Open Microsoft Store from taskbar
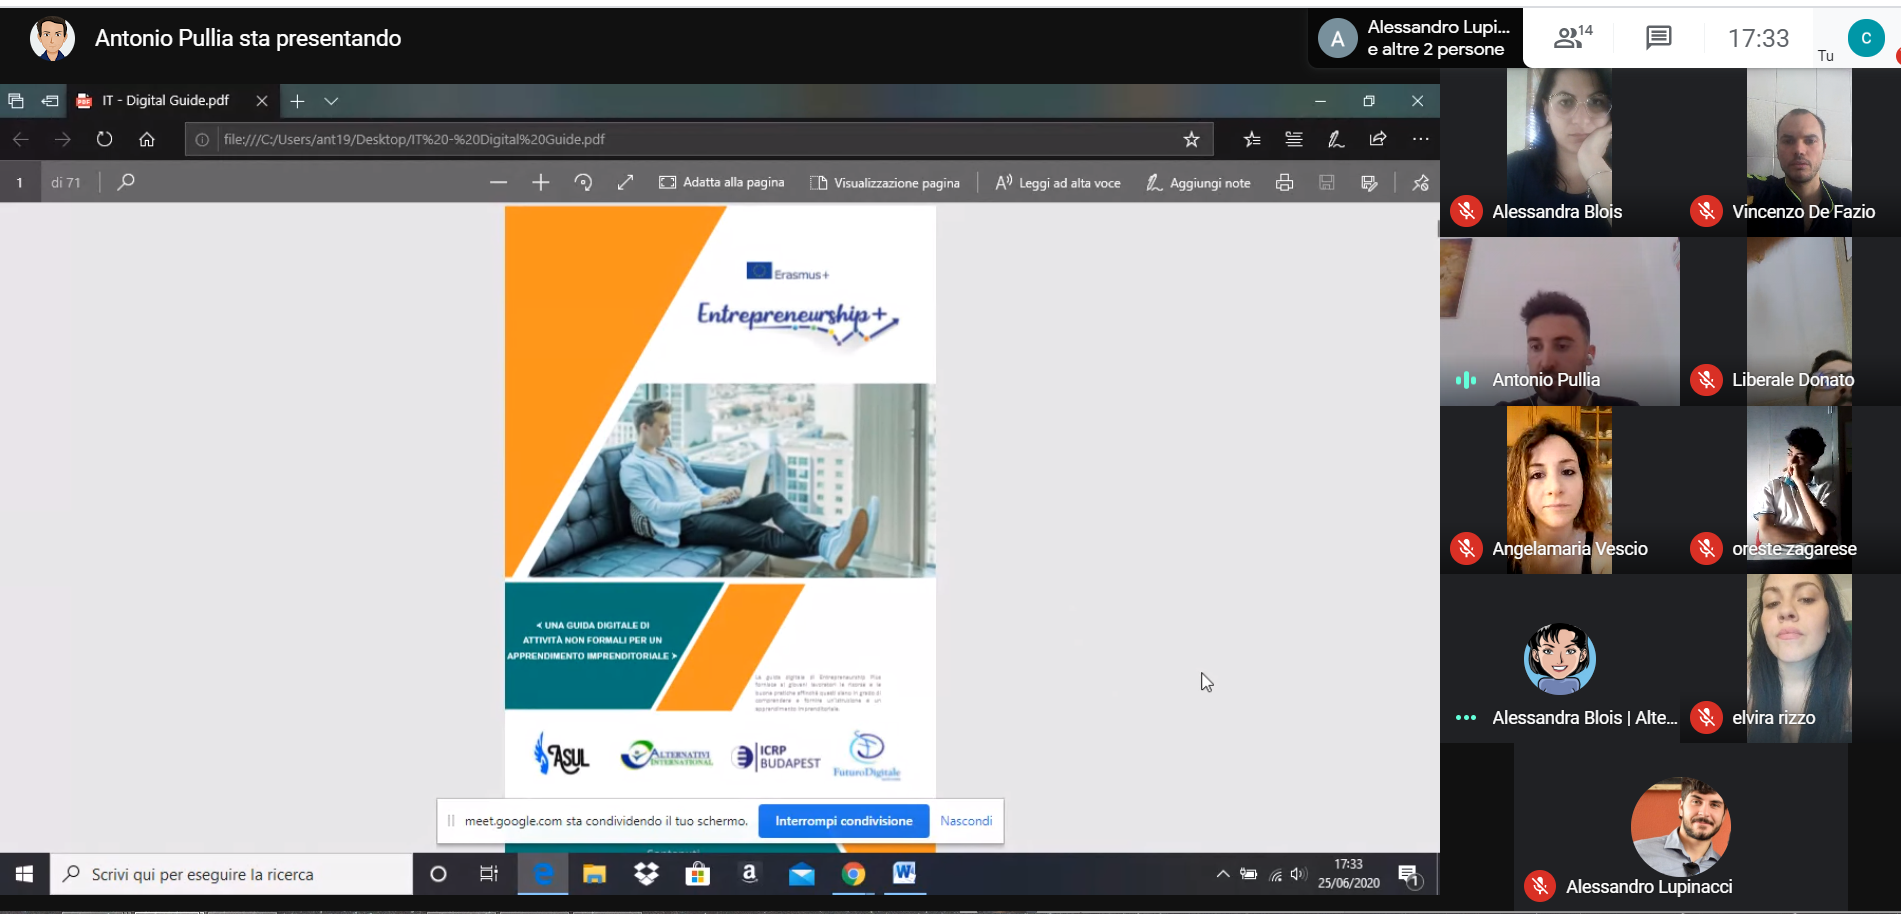This screenshot has width=1901, height=914. (x=697, y=874)
